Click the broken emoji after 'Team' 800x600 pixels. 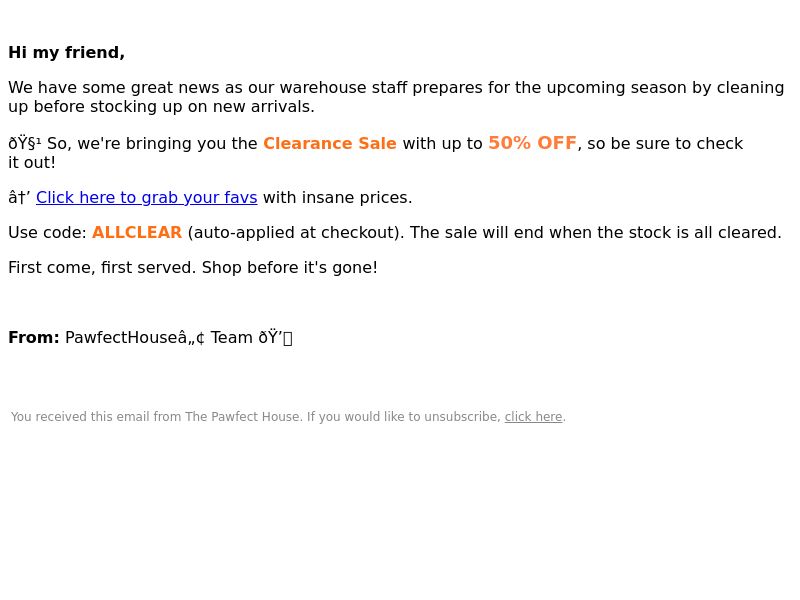pos(275,337)
